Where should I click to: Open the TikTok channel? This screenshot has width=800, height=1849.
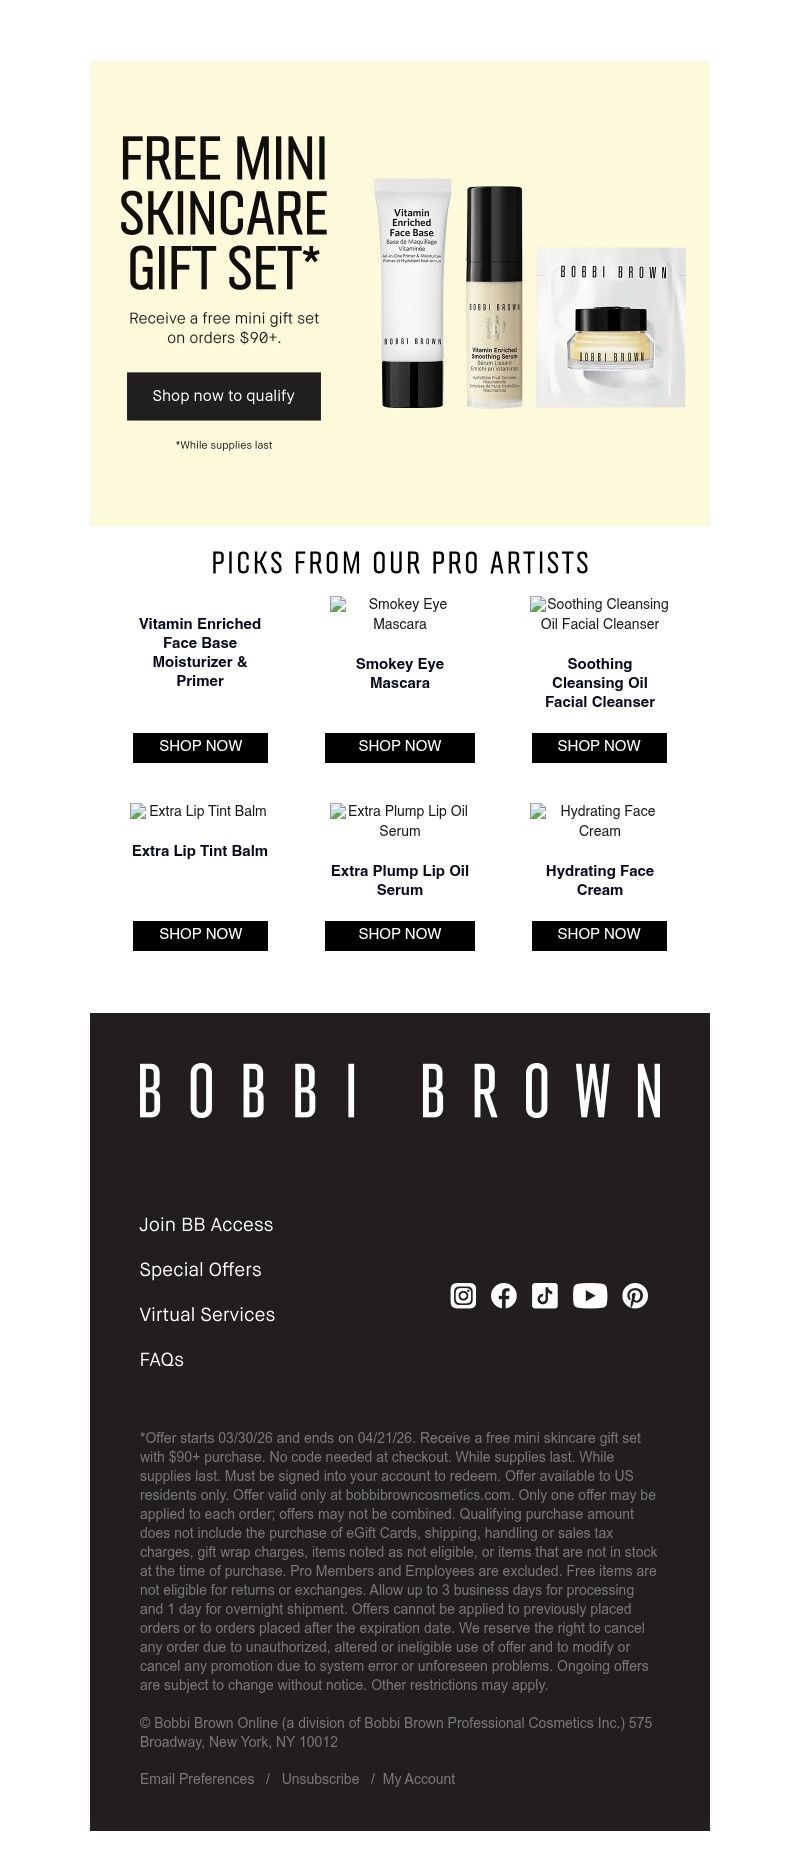[545, 1294]
